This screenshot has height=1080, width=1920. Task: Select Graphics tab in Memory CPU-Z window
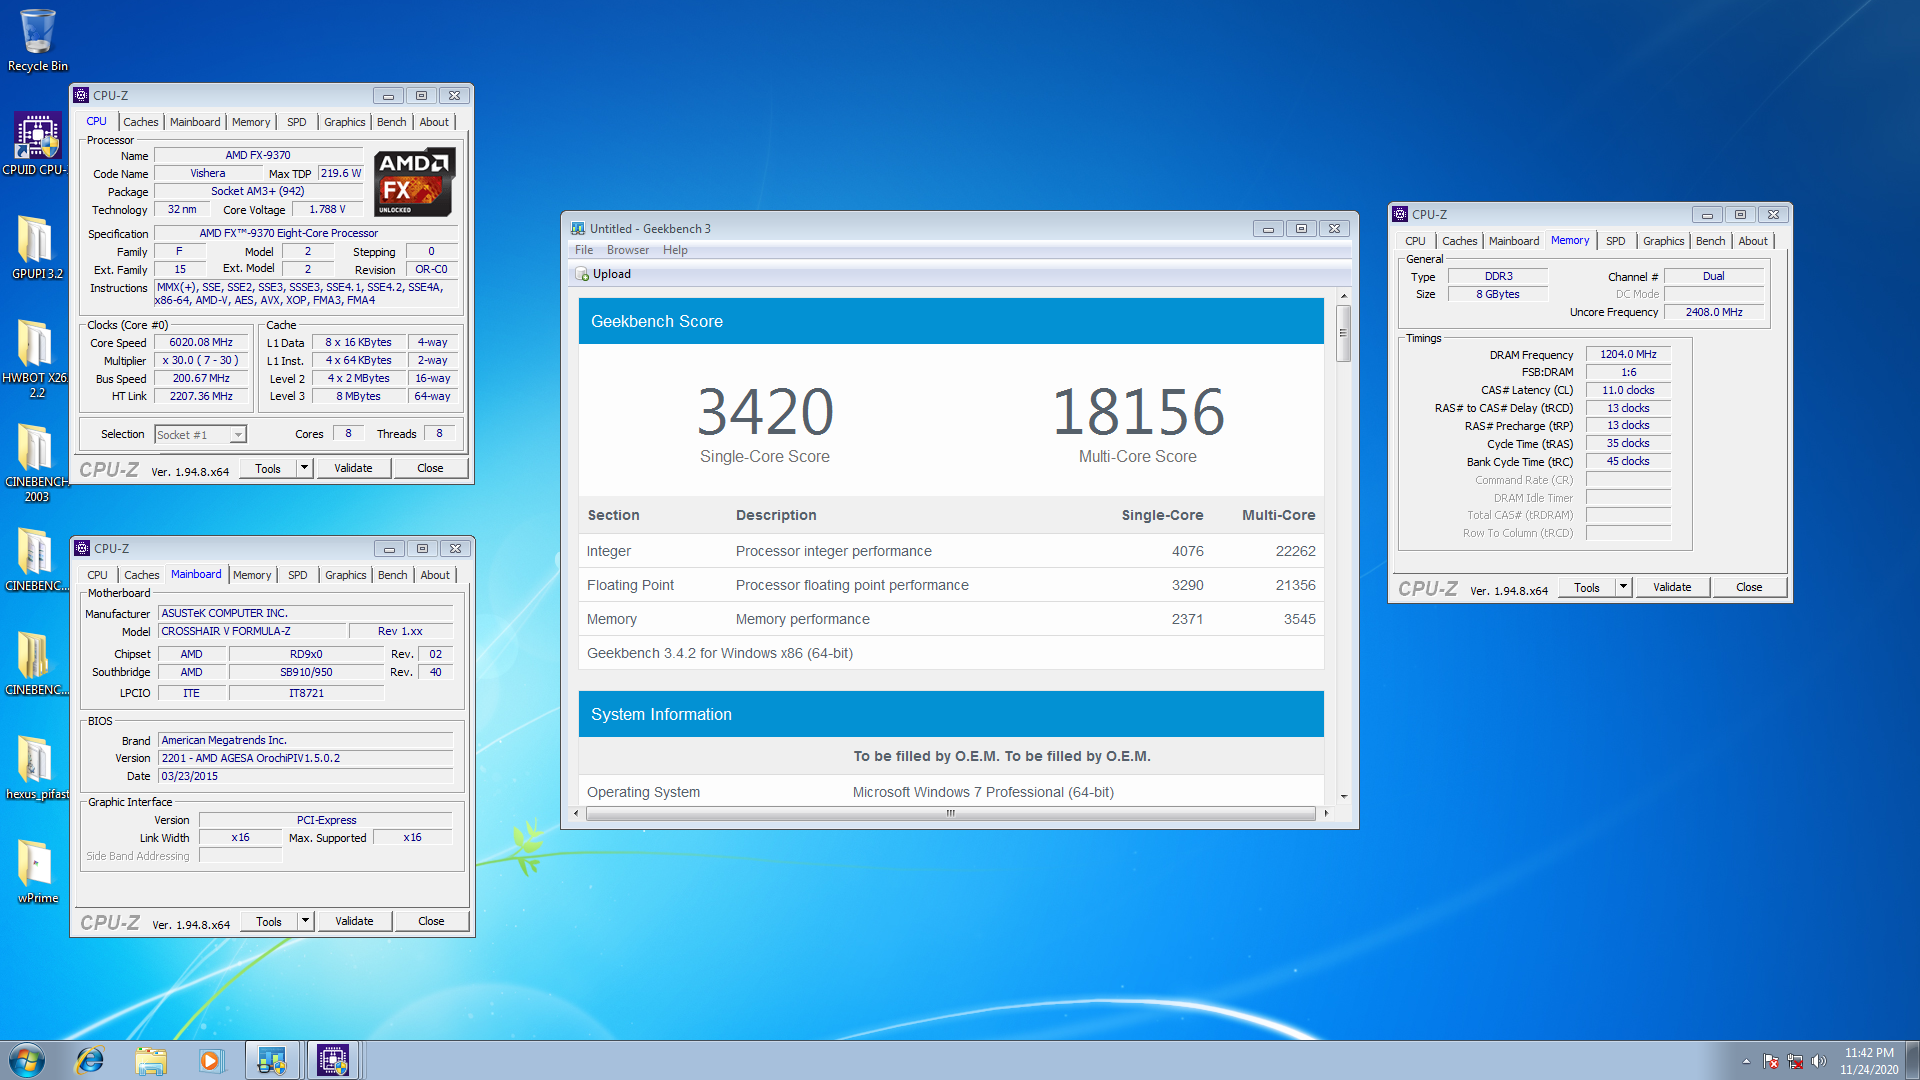point(1664,241)
